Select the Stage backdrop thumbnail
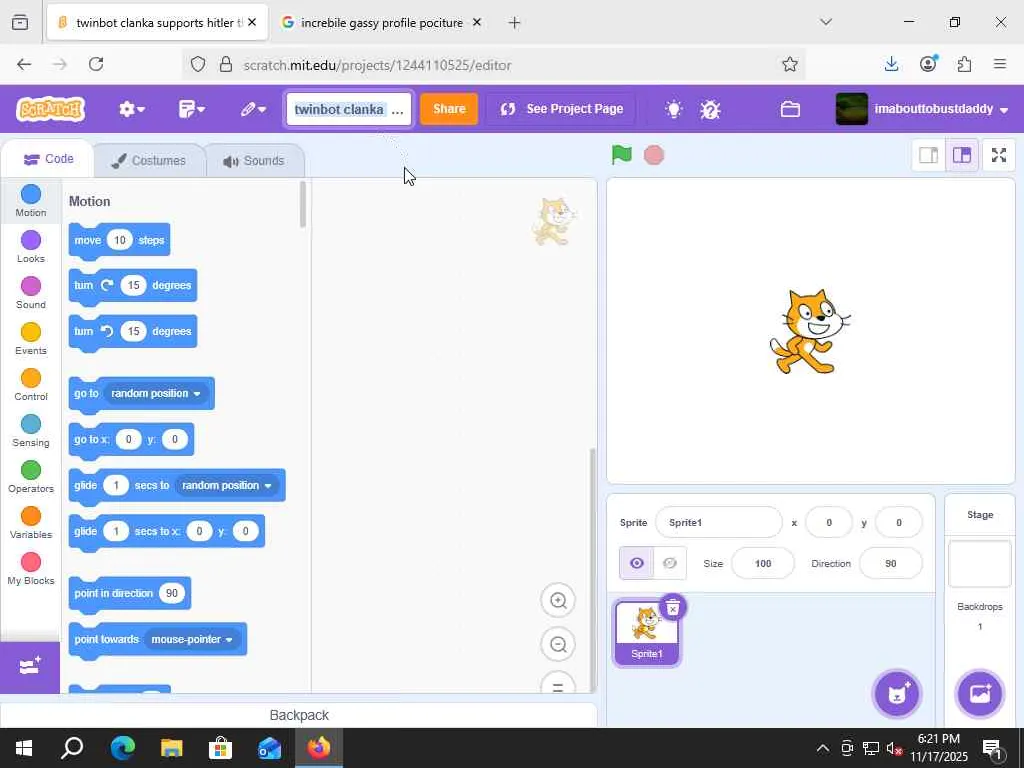Image resolution: width=1024 pixels, height=768 pixels. click(980, 564)
